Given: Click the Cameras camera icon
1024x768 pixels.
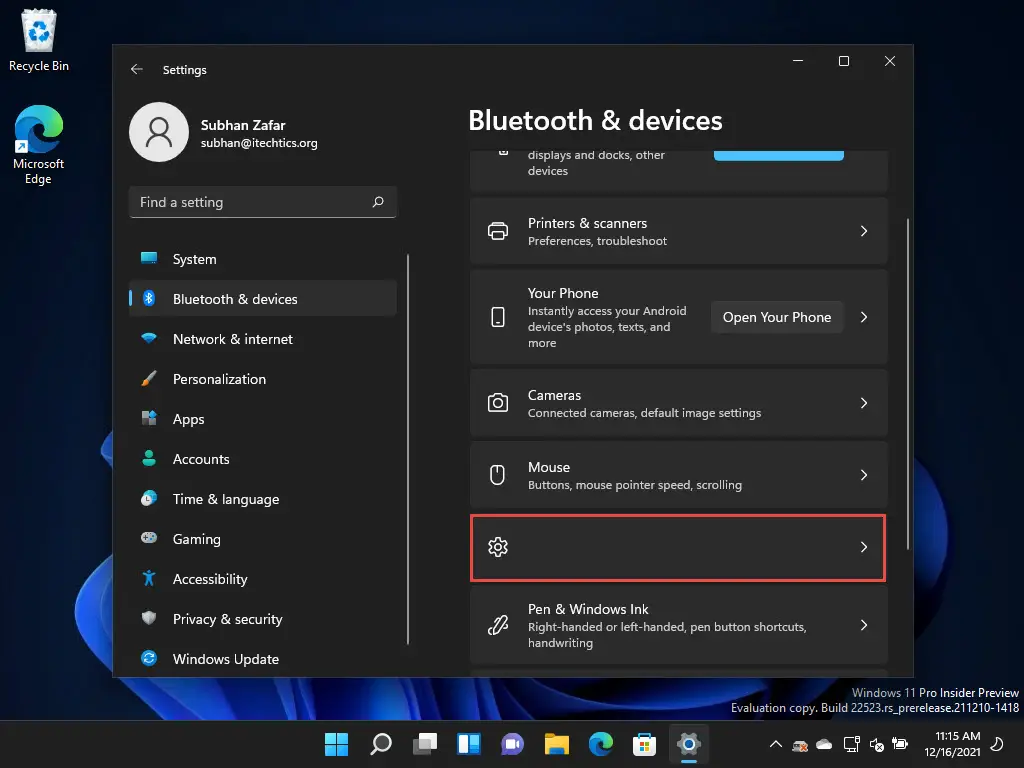Looking at the screenshot, I should tap(498, 403).
